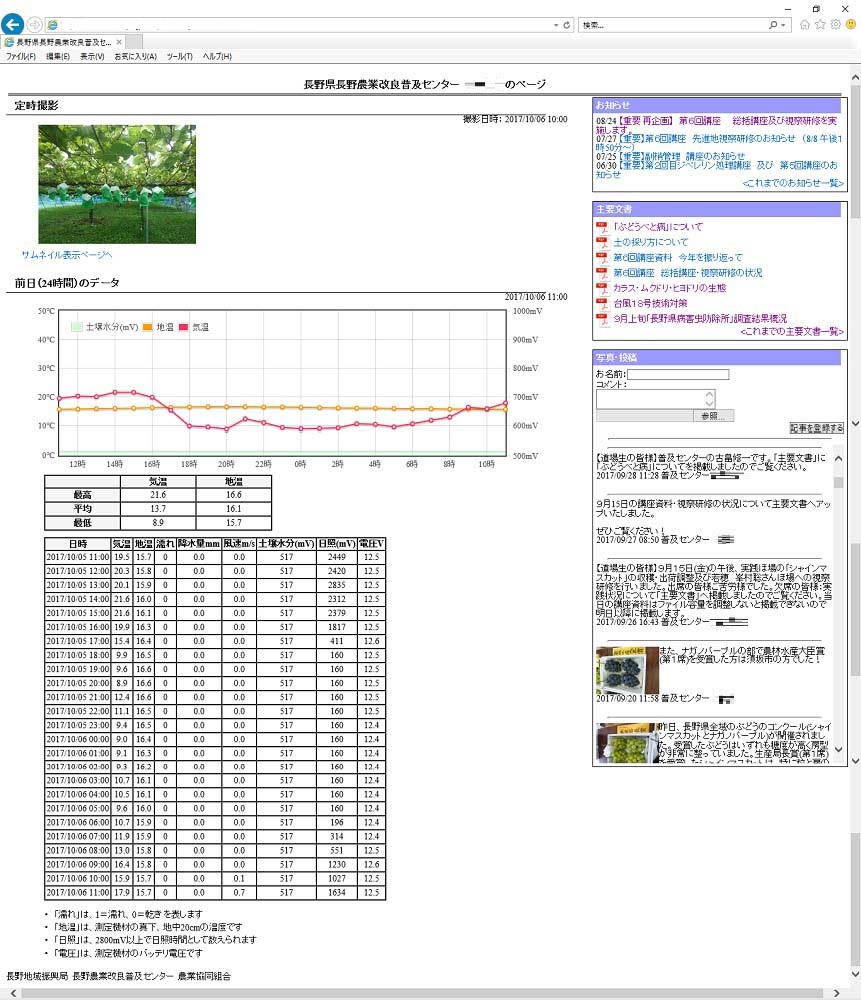
Task: Open the 編集(E) menu
Action: pos(58,57)
